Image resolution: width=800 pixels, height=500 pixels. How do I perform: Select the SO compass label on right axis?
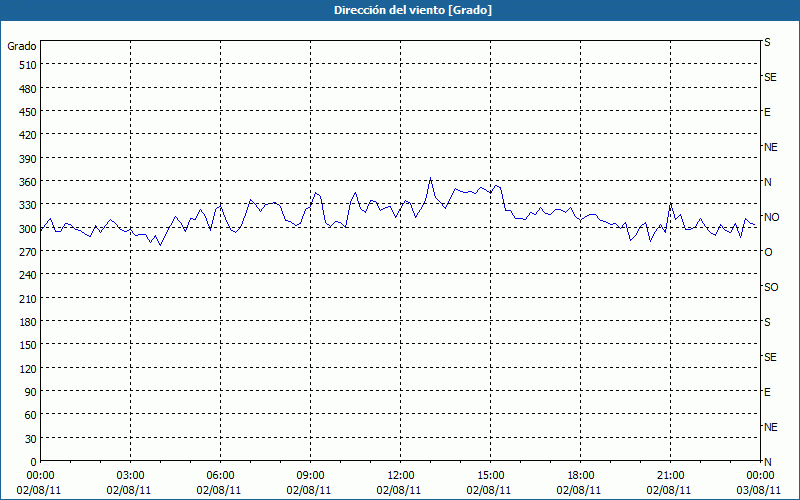tap(771, 288)
